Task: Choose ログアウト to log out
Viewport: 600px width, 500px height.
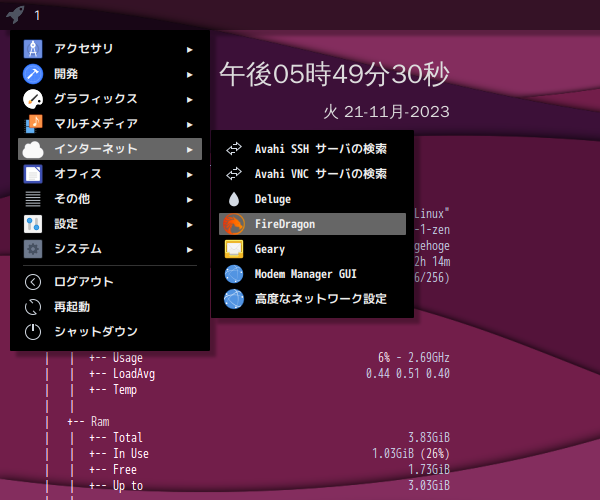Action: coord(110,282)
